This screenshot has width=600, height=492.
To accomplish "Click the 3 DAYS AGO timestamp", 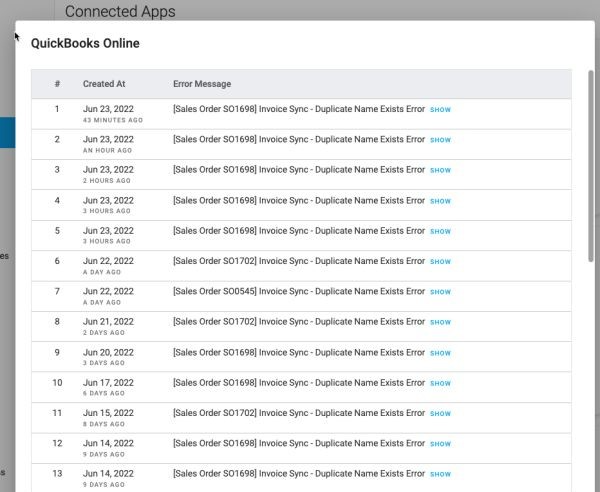I will click(x=104, y=363).
